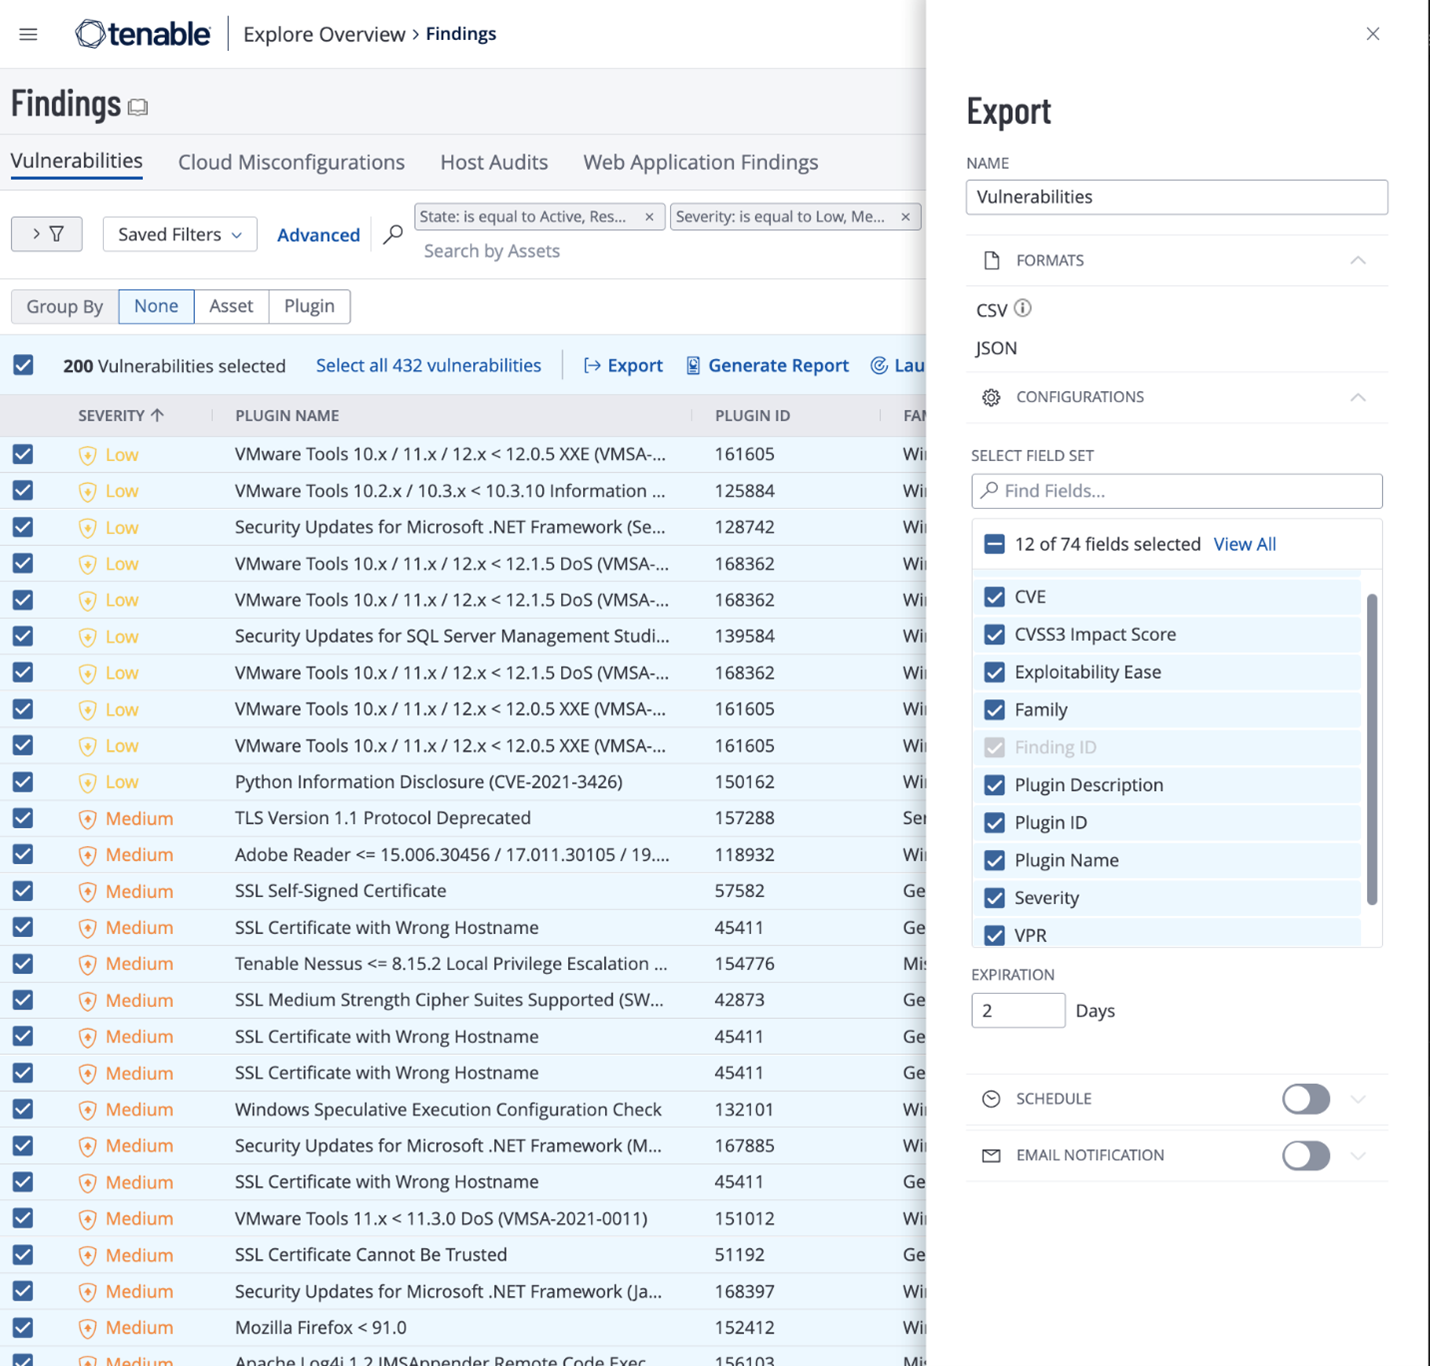The width and height of the screenshot is (1430, 1366).
Task: Enable the Email Notification toggle
Action: [x=1306, y=1156]
